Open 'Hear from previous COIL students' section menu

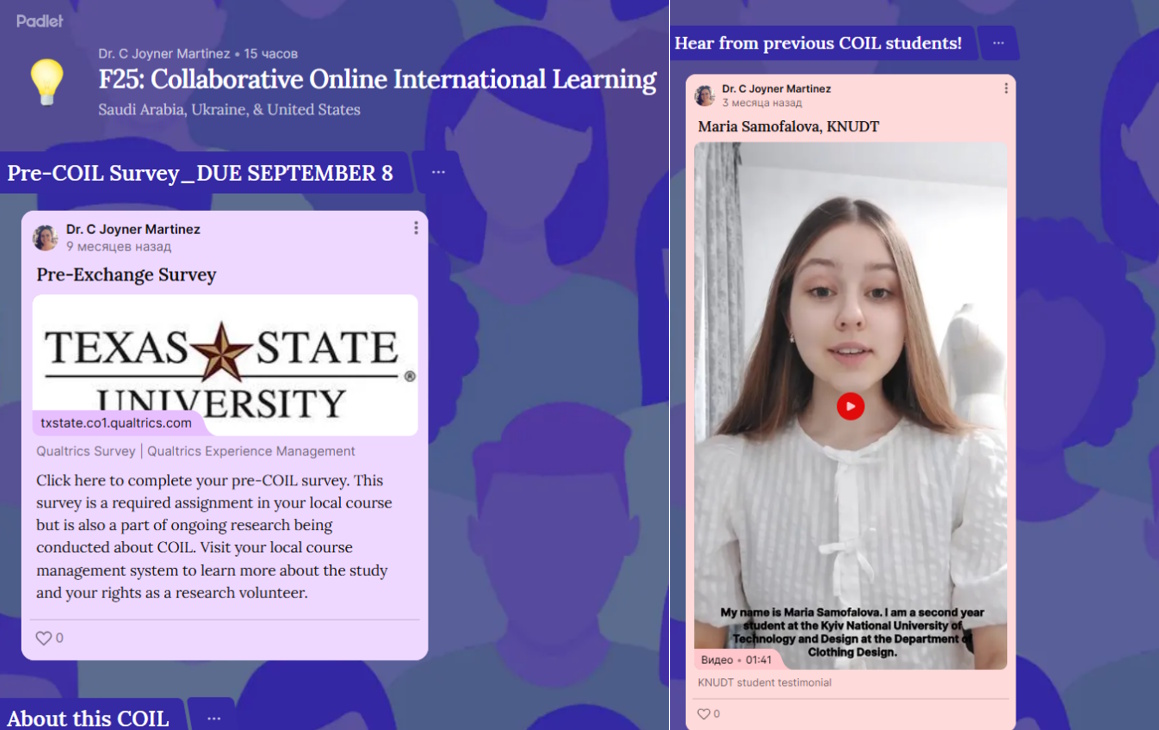pos(998,43)
